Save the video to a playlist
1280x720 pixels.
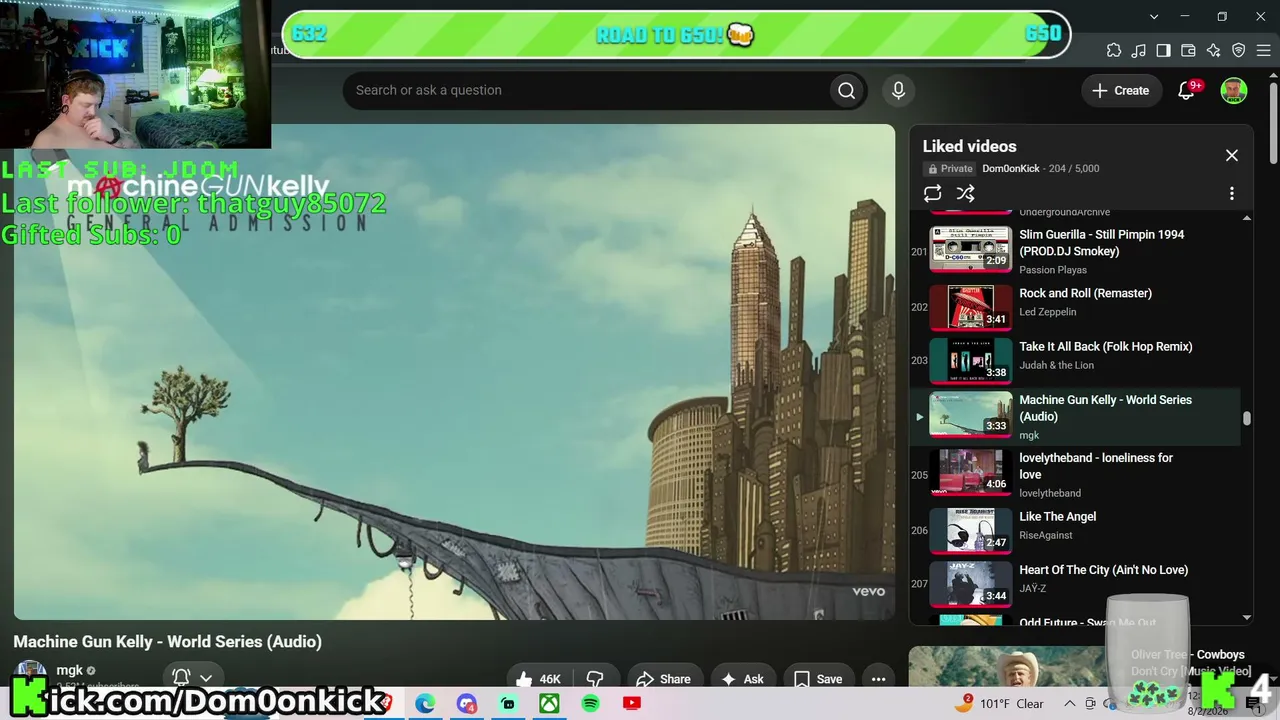[x=818, y=679]
